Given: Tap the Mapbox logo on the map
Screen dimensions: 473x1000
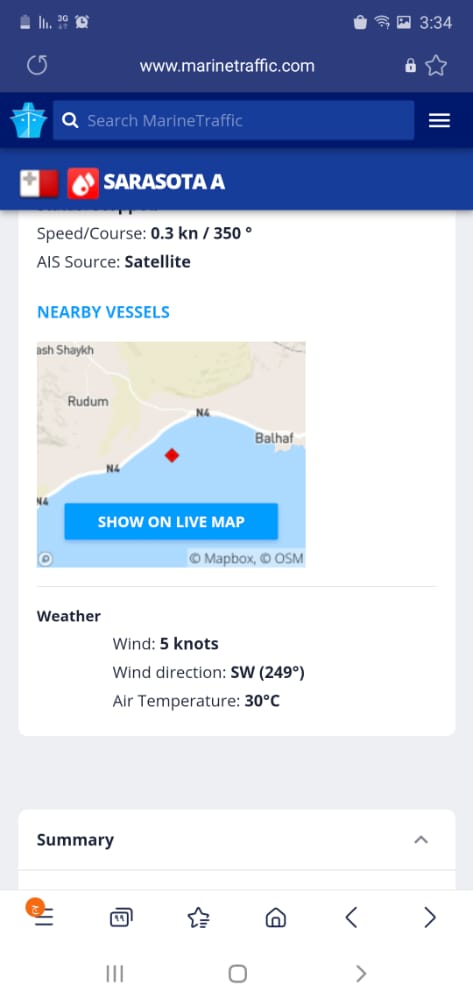Looking at the screenshot, I should 45,559.
